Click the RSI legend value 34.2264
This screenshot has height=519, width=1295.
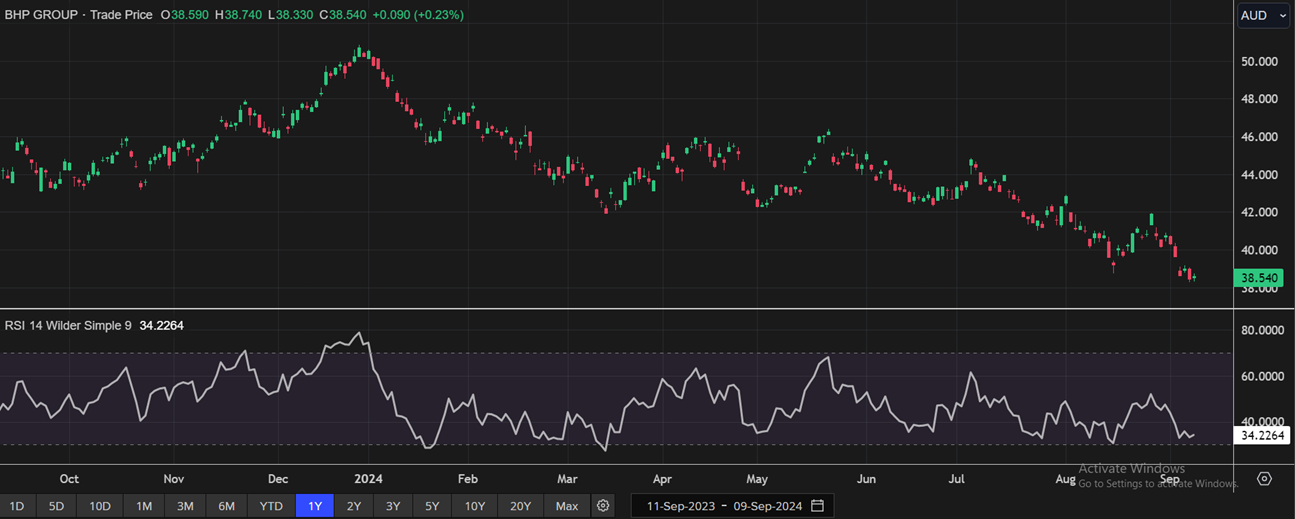pos(161,325)
